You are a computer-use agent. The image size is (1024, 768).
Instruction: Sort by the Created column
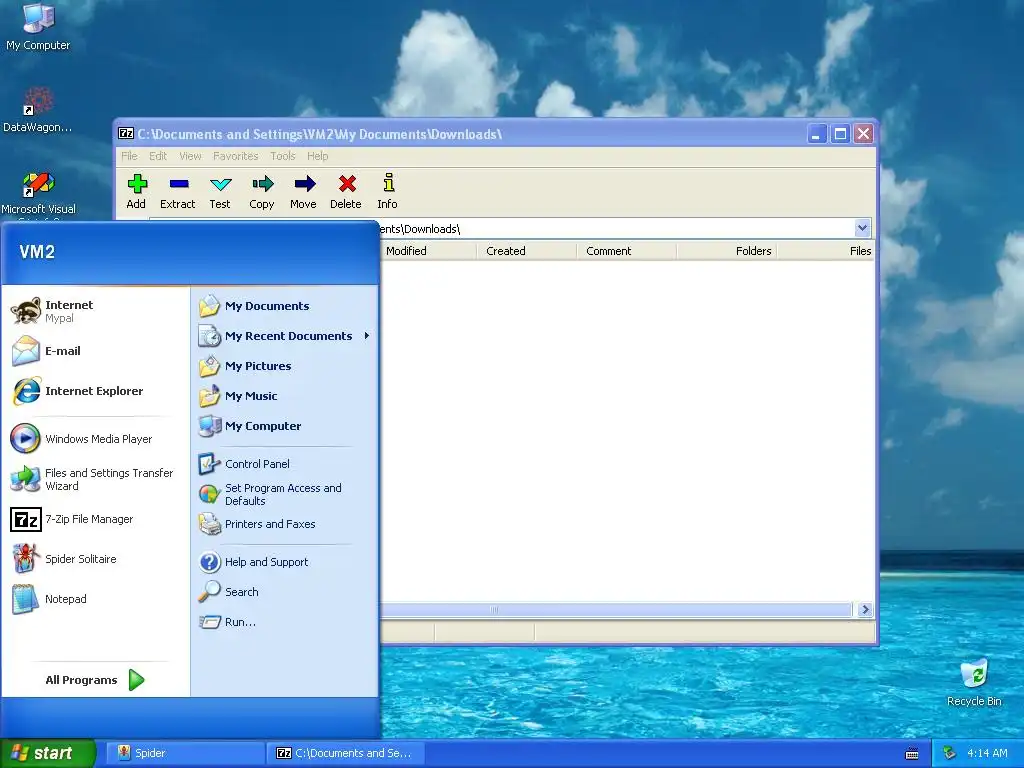[x=526, y=251]
